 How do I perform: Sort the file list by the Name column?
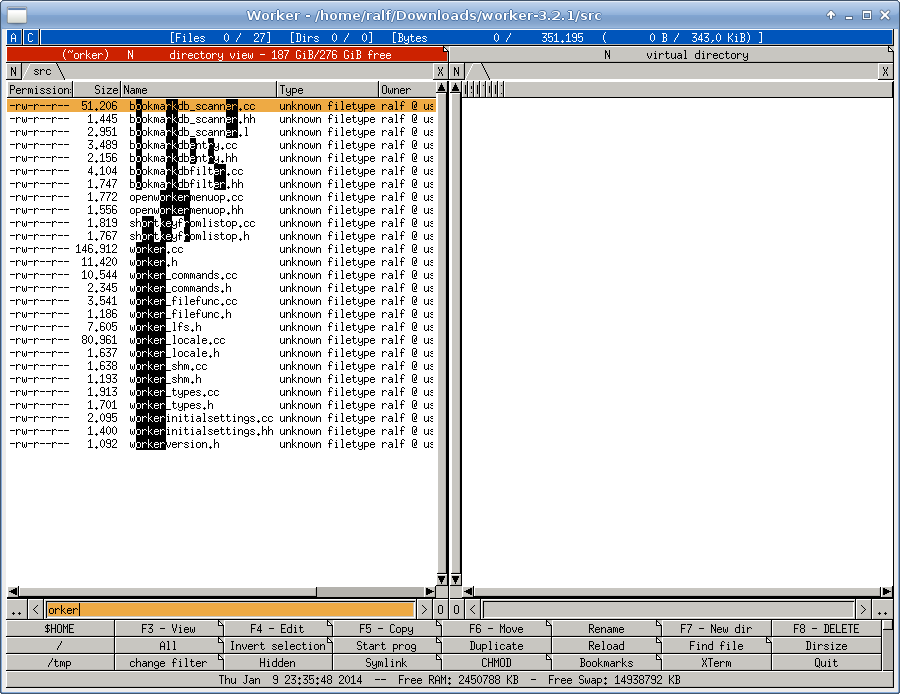[198, 90]
